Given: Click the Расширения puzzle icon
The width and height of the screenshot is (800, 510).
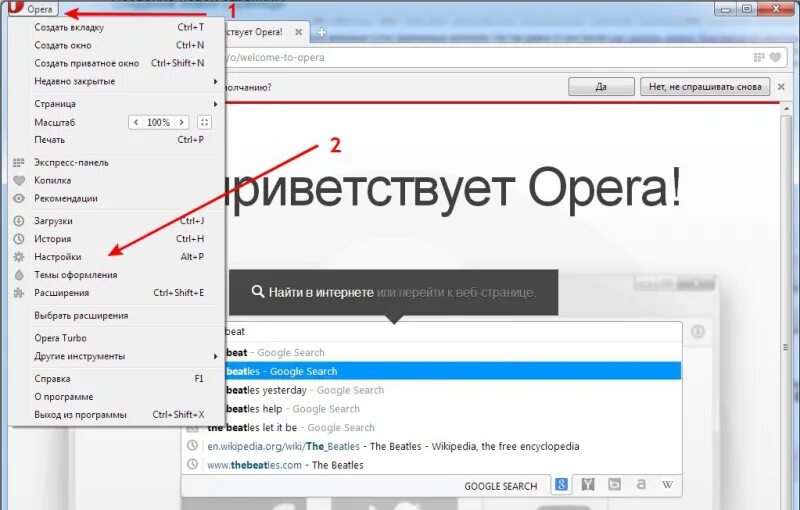Looking at the screenshot, I should tap(19, 293).
